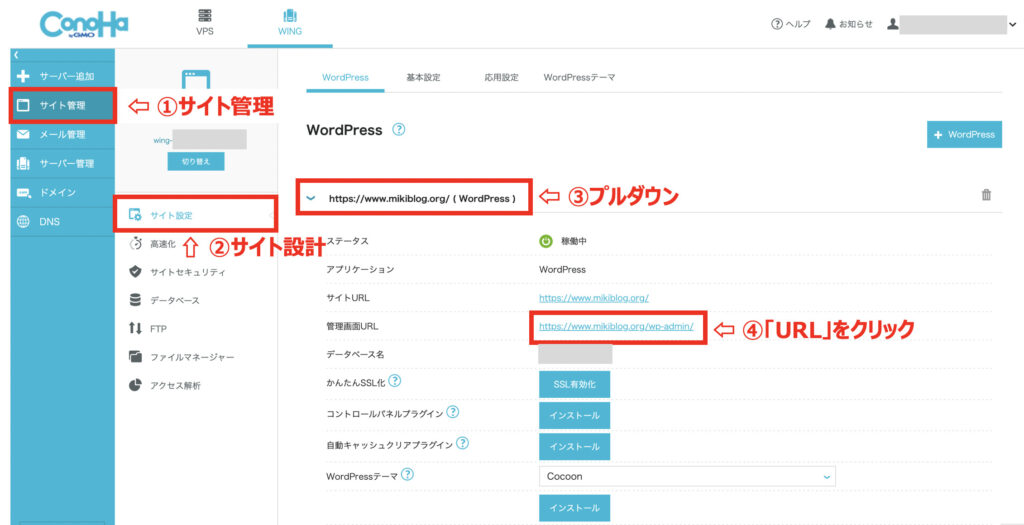Open the Cocoon theme dropdown
The height and width of the screenshot is (525, 1024).
point(687,477)
